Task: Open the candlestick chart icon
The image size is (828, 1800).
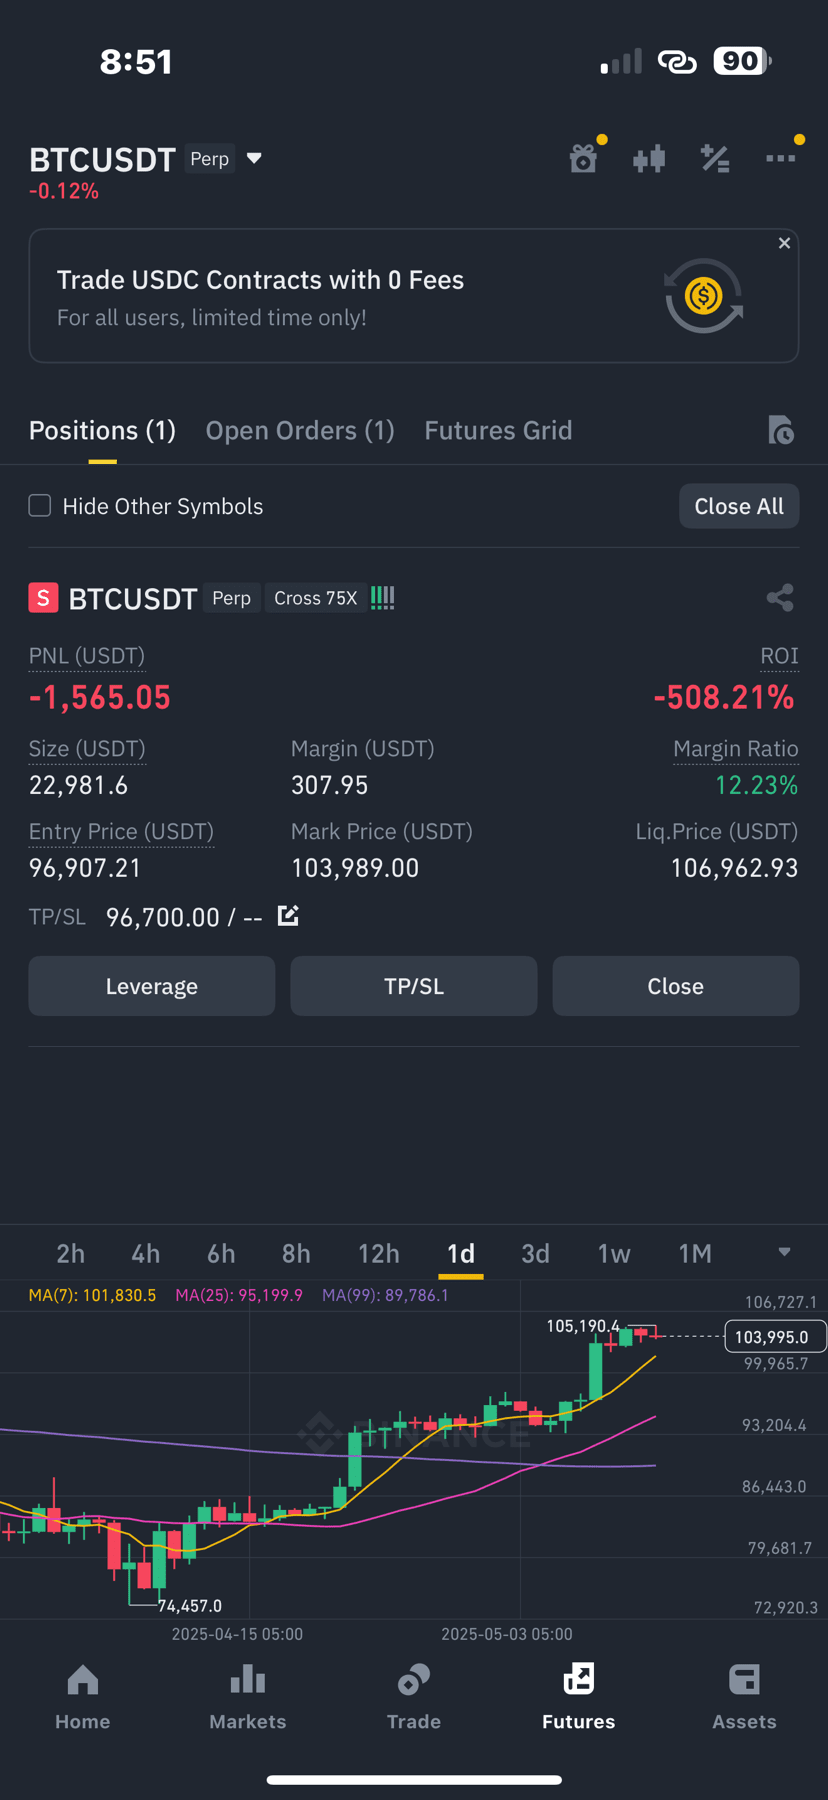Action: pos(649,158)
